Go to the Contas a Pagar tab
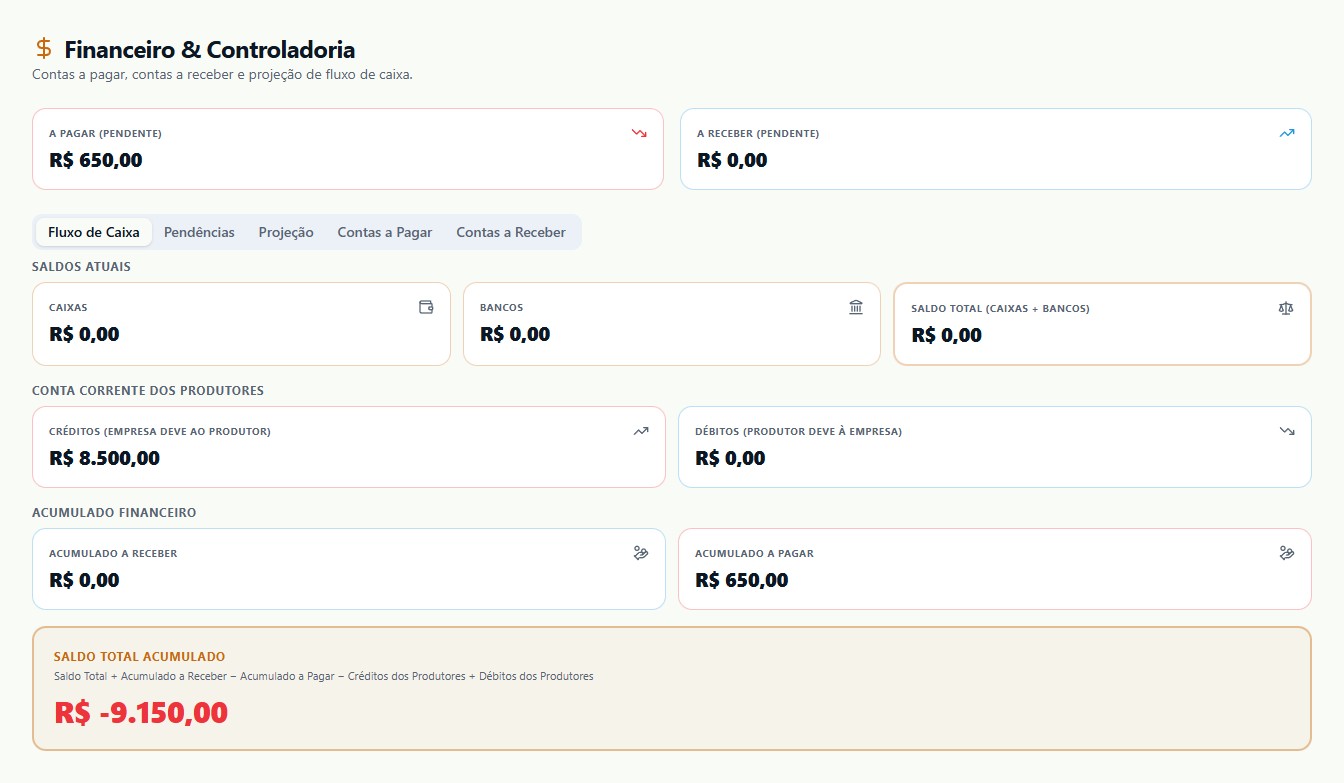Viewport: 1344px width, 783px height. tap(385, 232)
